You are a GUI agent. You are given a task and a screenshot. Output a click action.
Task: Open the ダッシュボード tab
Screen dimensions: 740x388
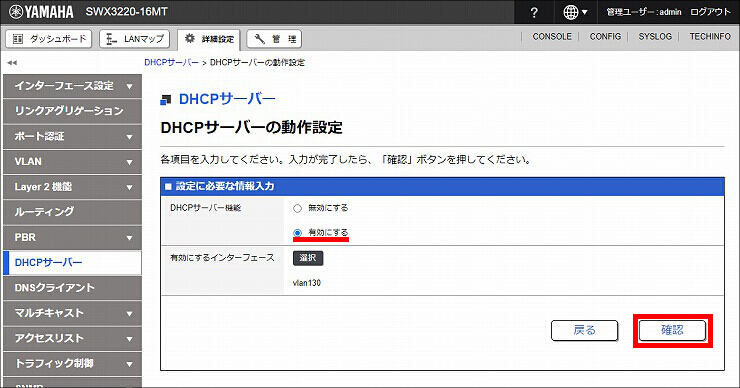pos(49,39)
